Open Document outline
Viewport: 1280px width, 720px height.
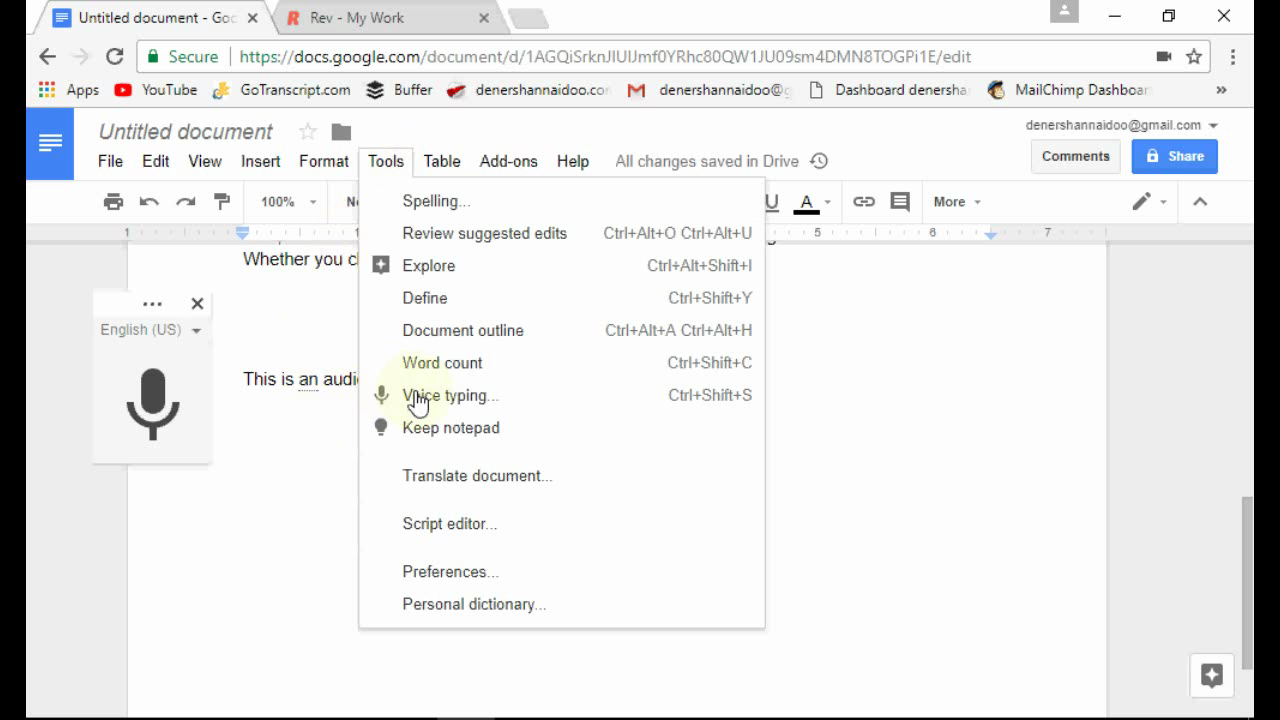pyautogui.click(x=562, y=330)
